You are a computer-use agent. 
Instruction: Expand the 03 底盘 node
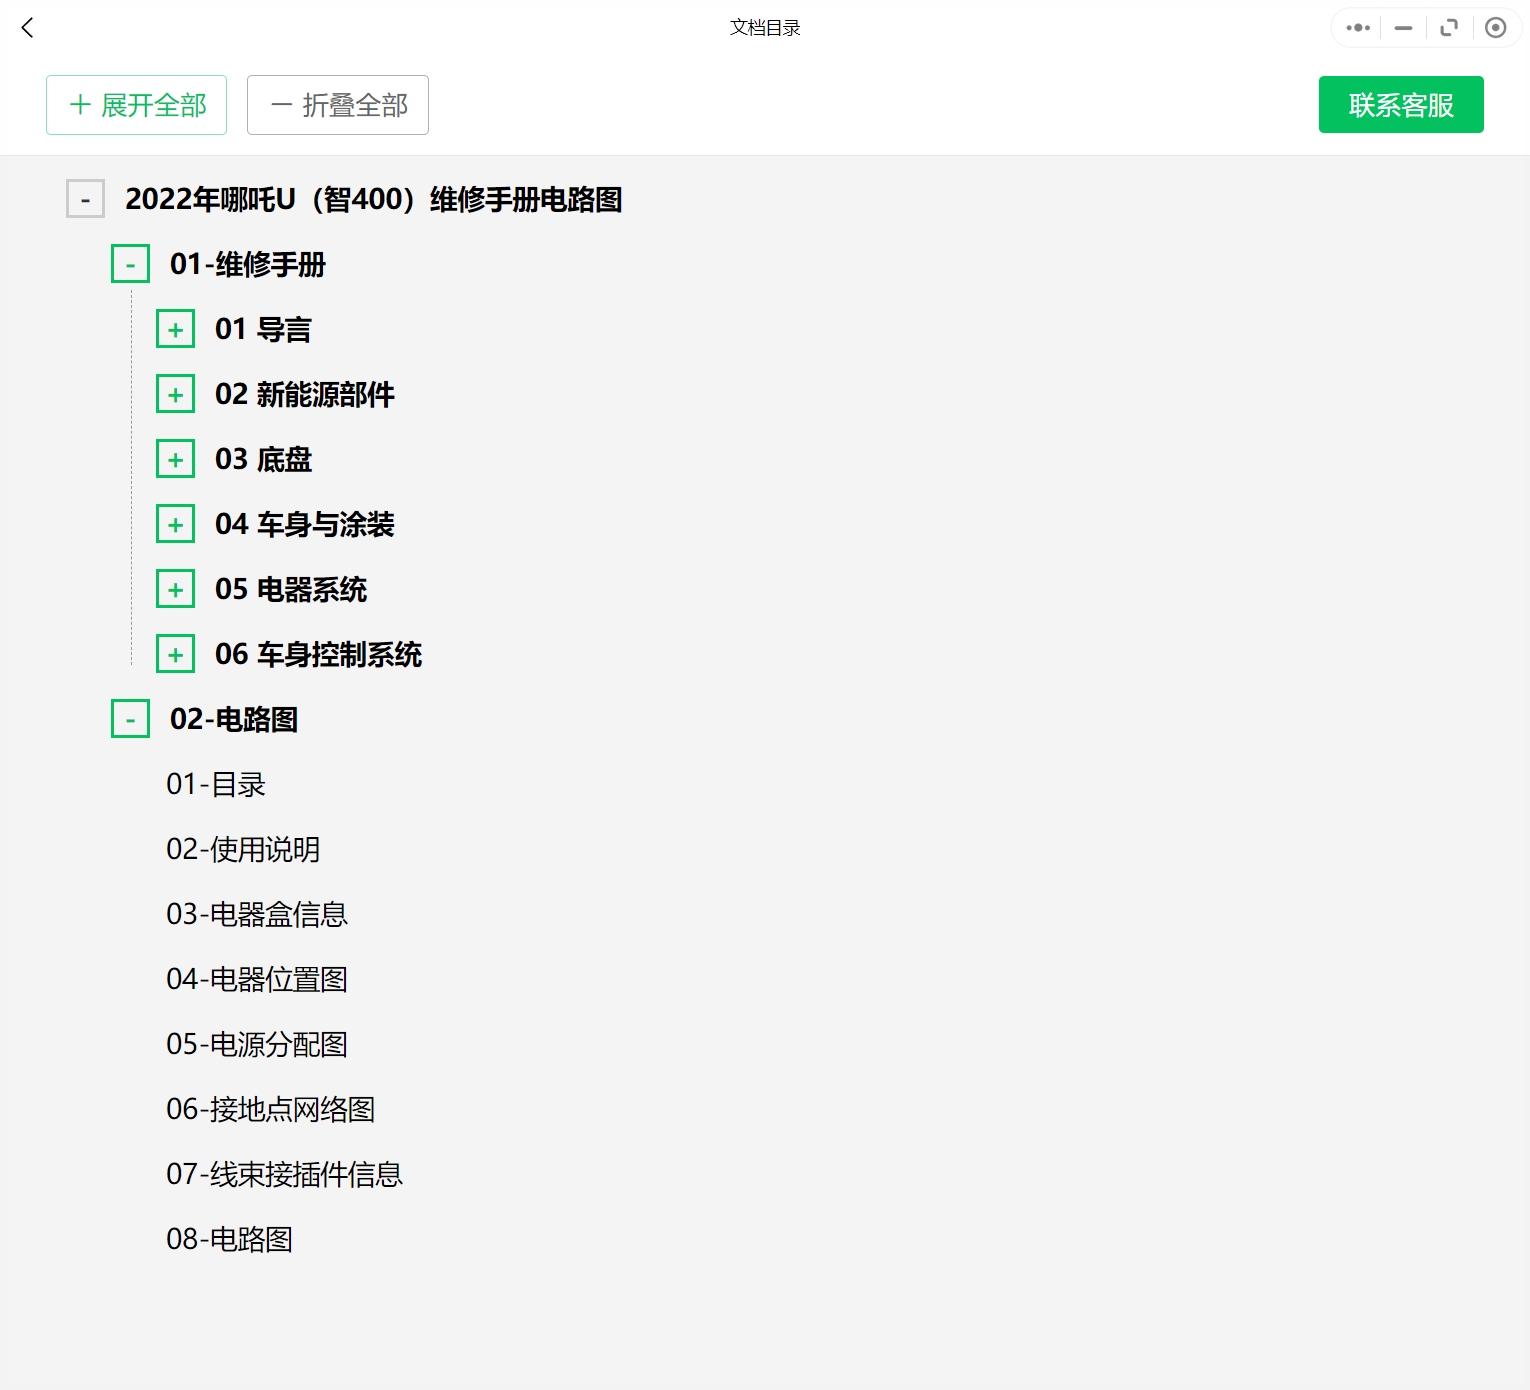175,458
